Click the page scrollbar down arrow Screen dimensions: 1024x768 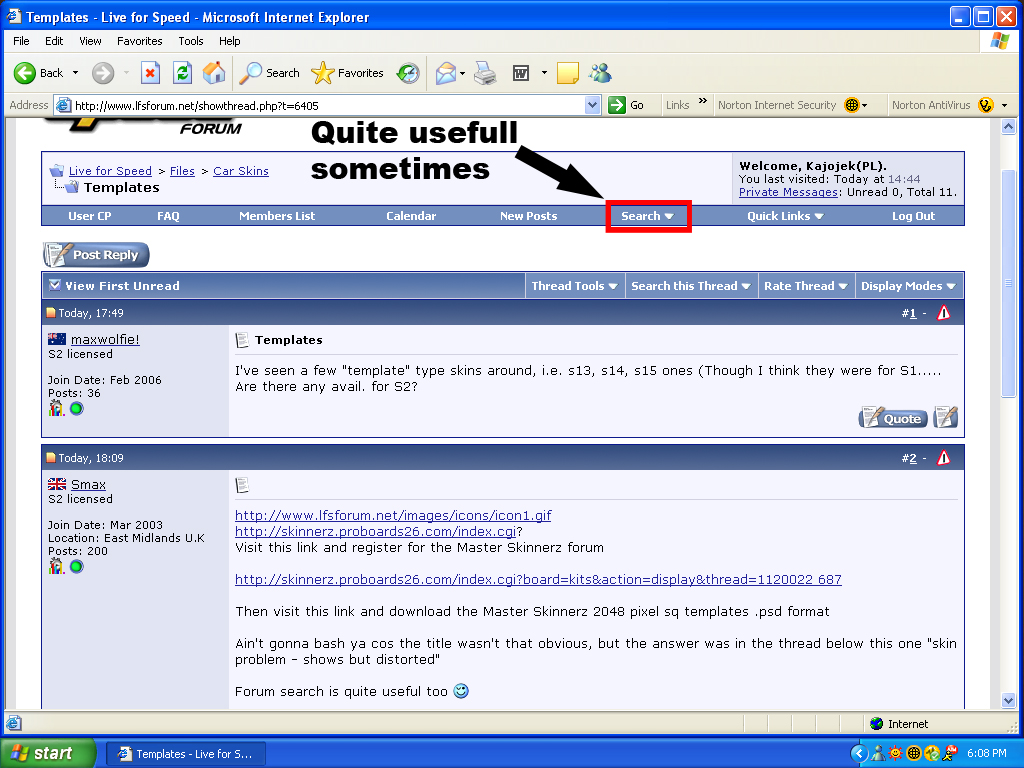point(1008,701)
